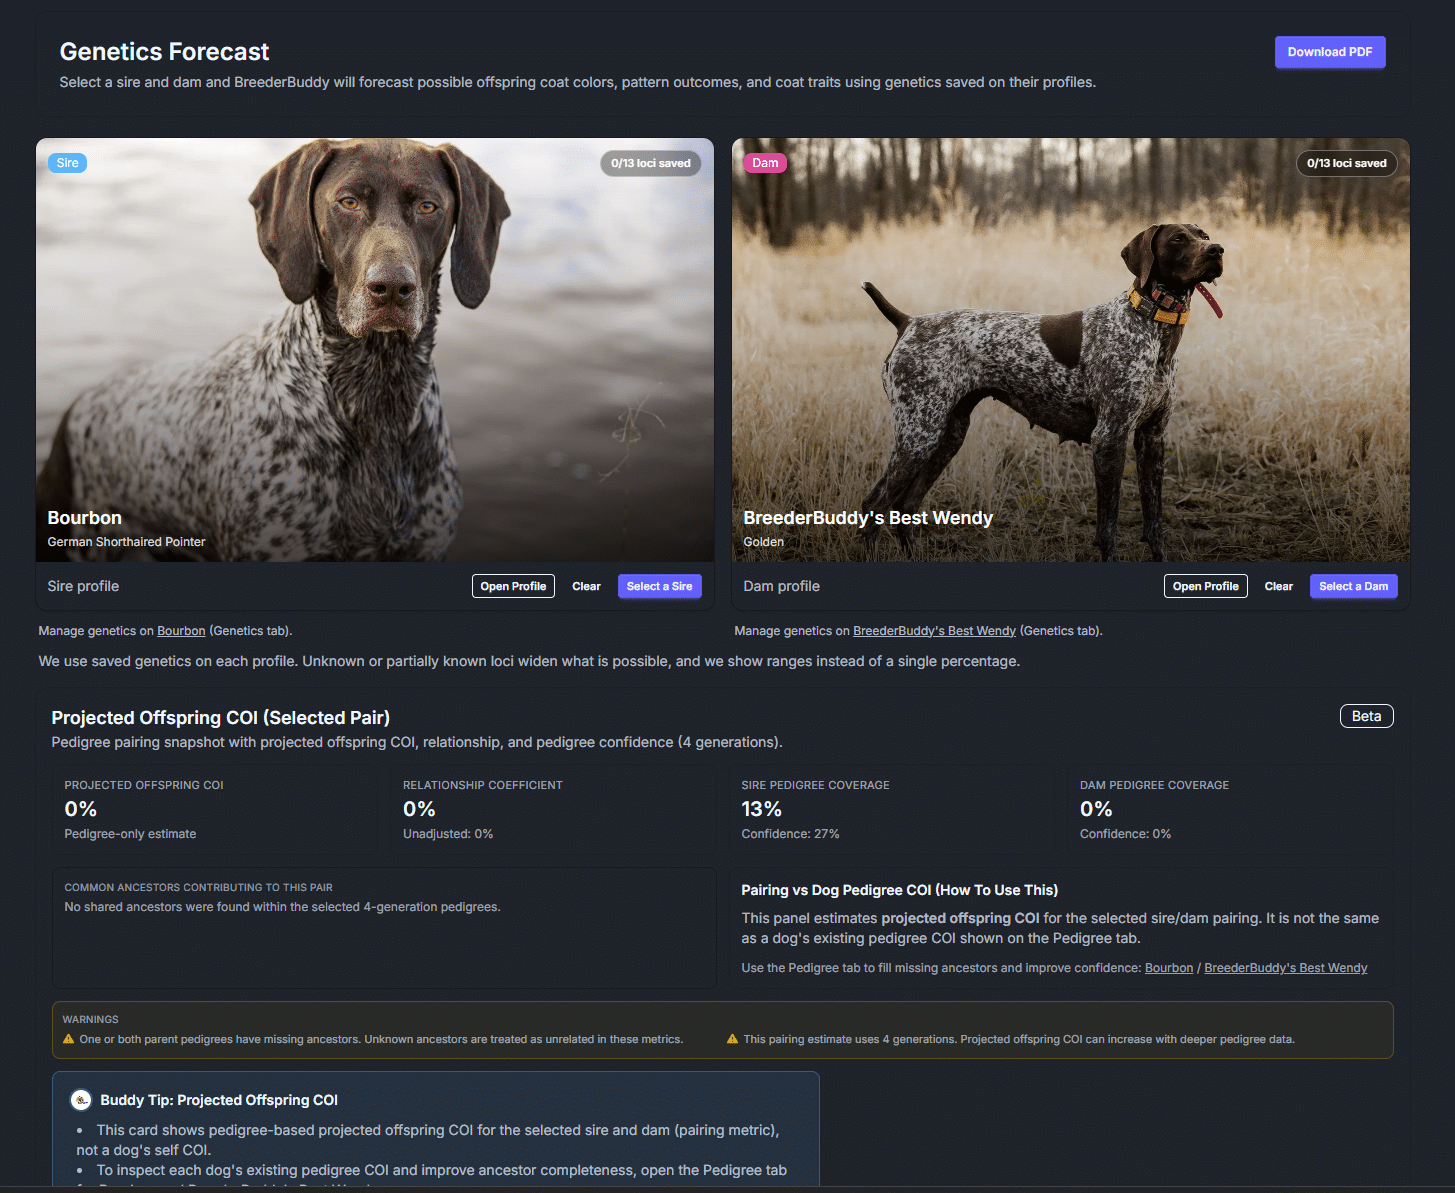Viewport: 1455px width, 1193px height.
Task: Click the Bourbon link in the pedigree tip
Action: tap(1169, 967)
